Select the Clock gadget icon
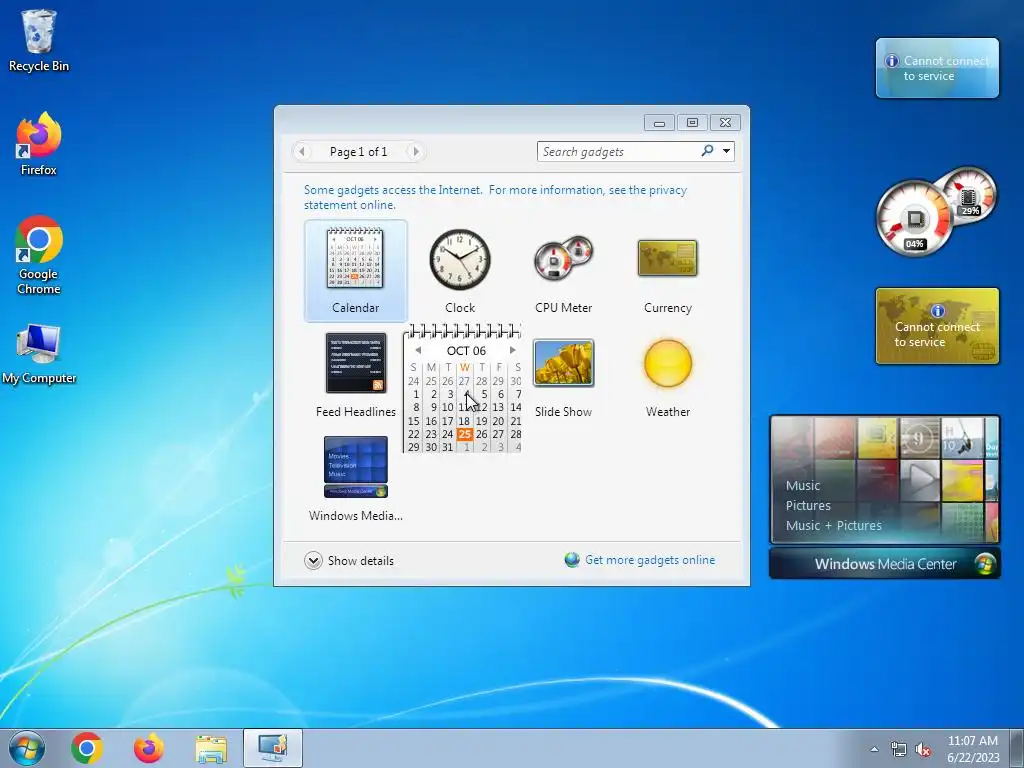Screen dimensions: 1024x768 pos(460,259)
